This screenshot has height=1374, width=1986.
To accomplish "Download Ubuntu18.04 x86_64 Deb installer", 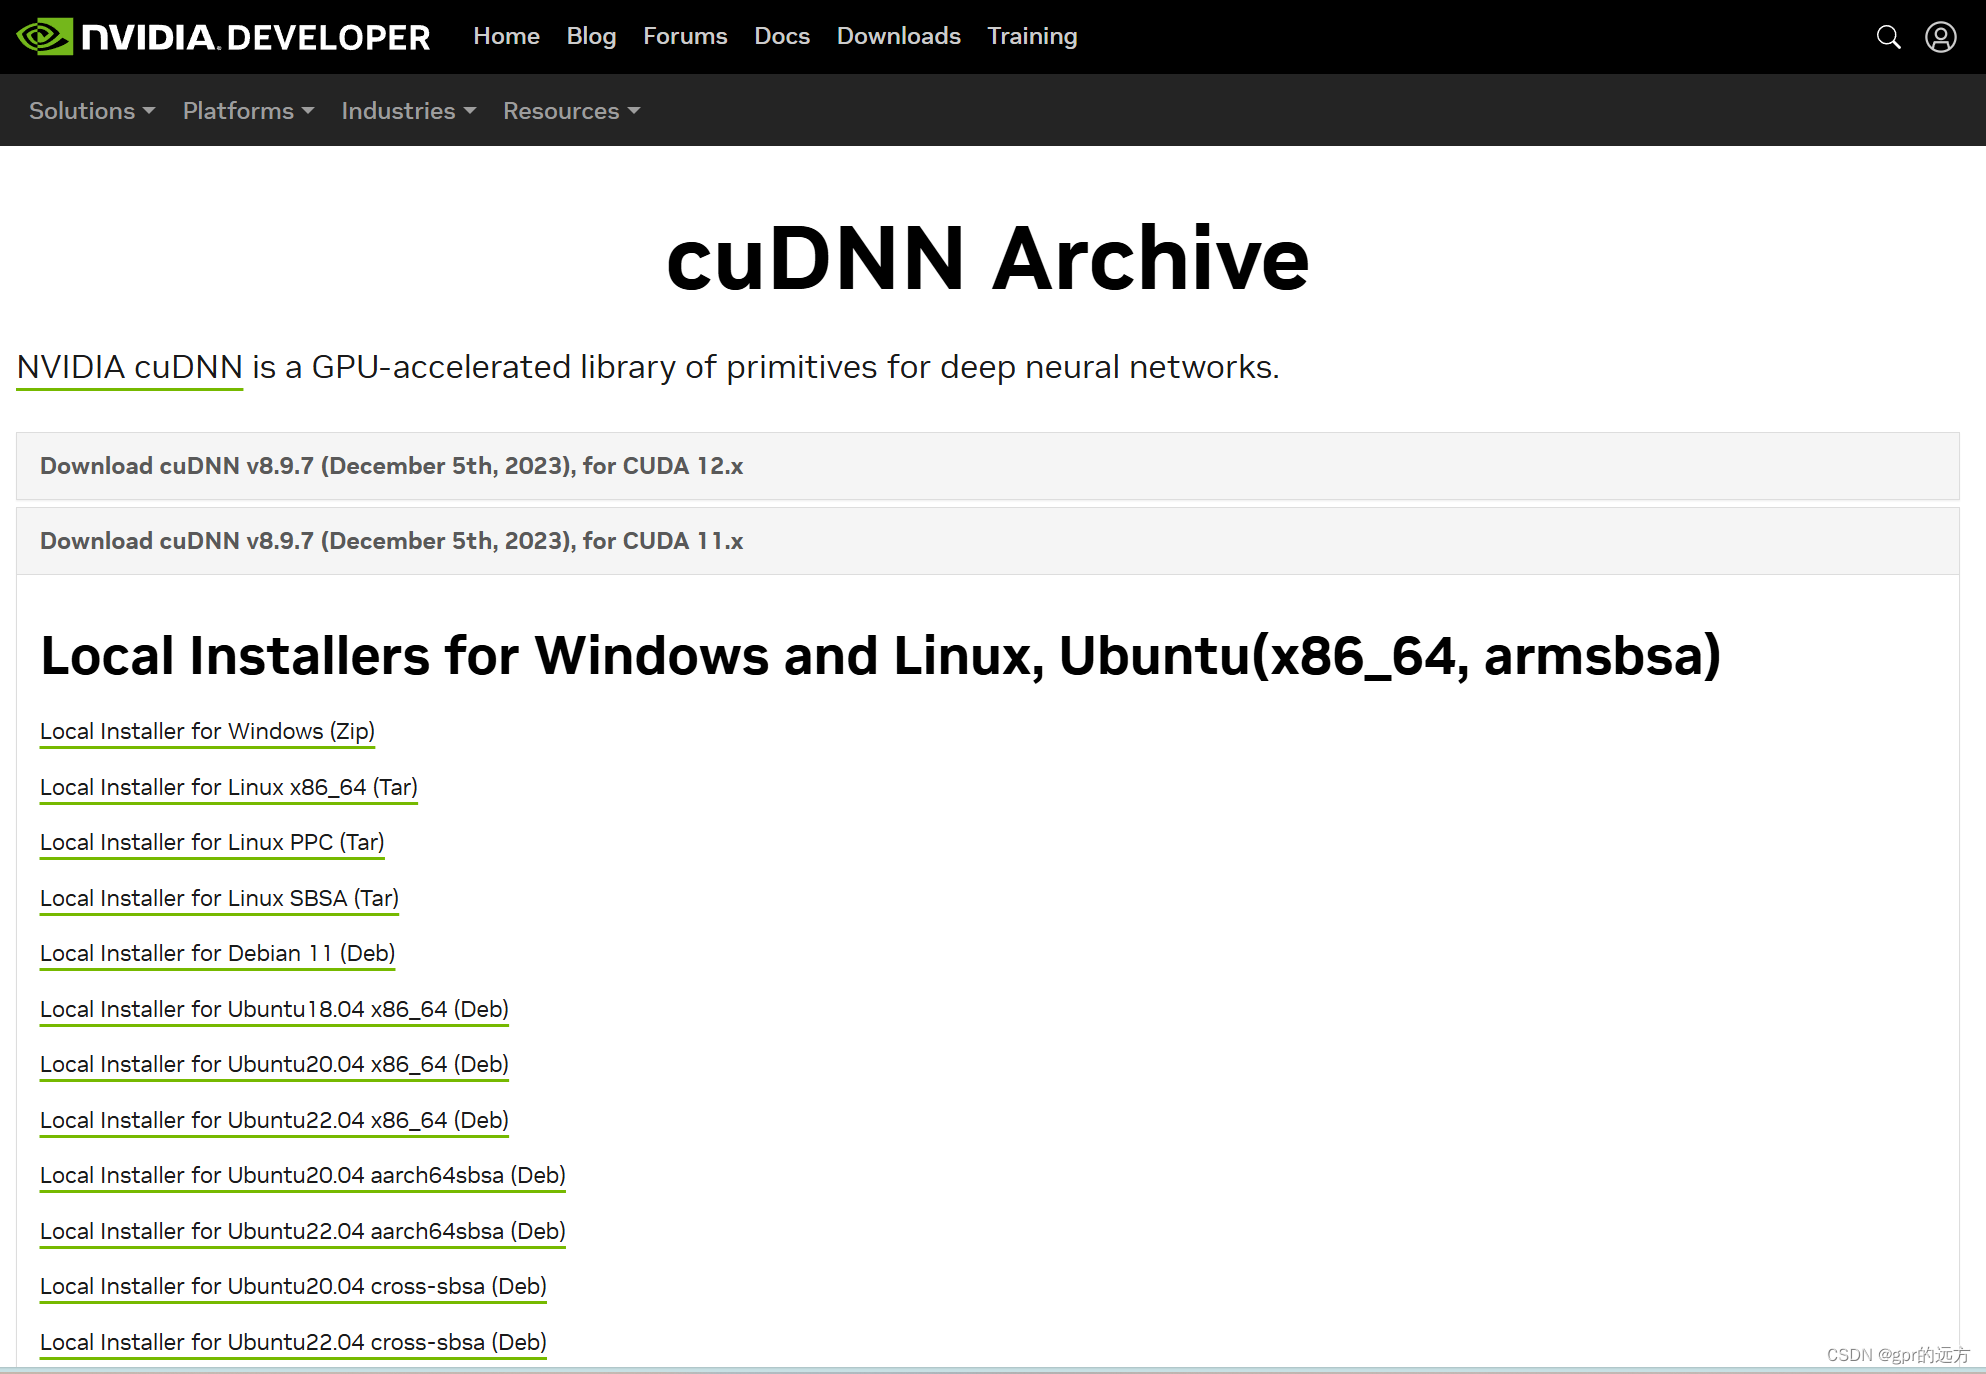I will [274, 1010].
